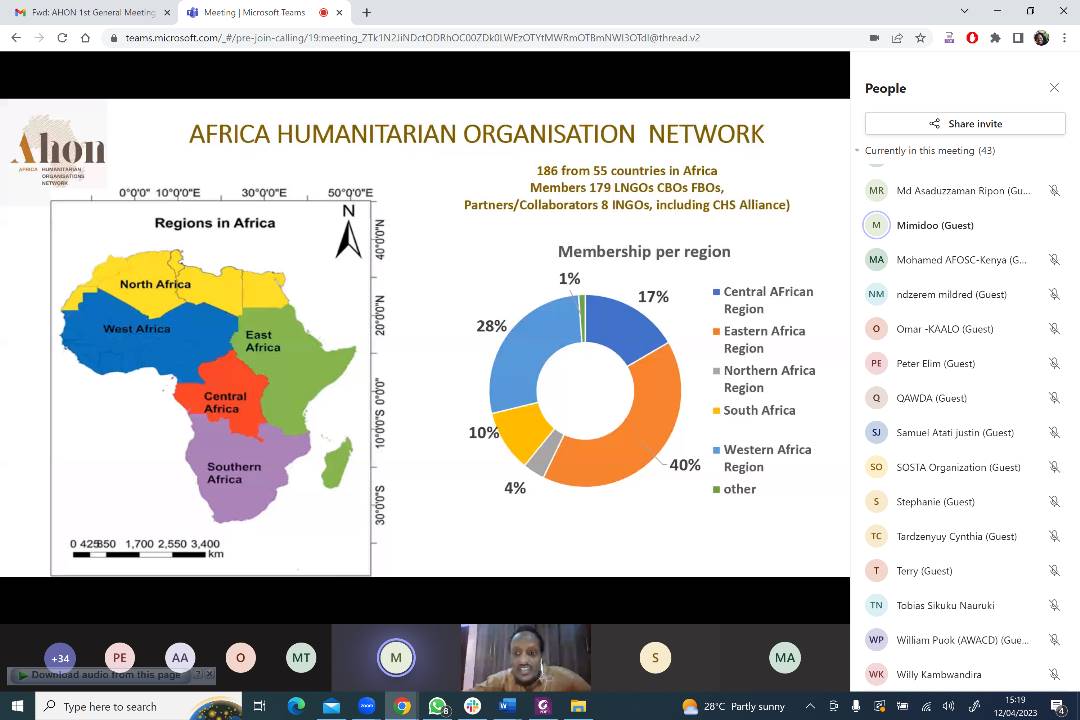This screenshot has width=1080, height=720.
Task: Open the Share invite option
Action: [x=964, y=123]
